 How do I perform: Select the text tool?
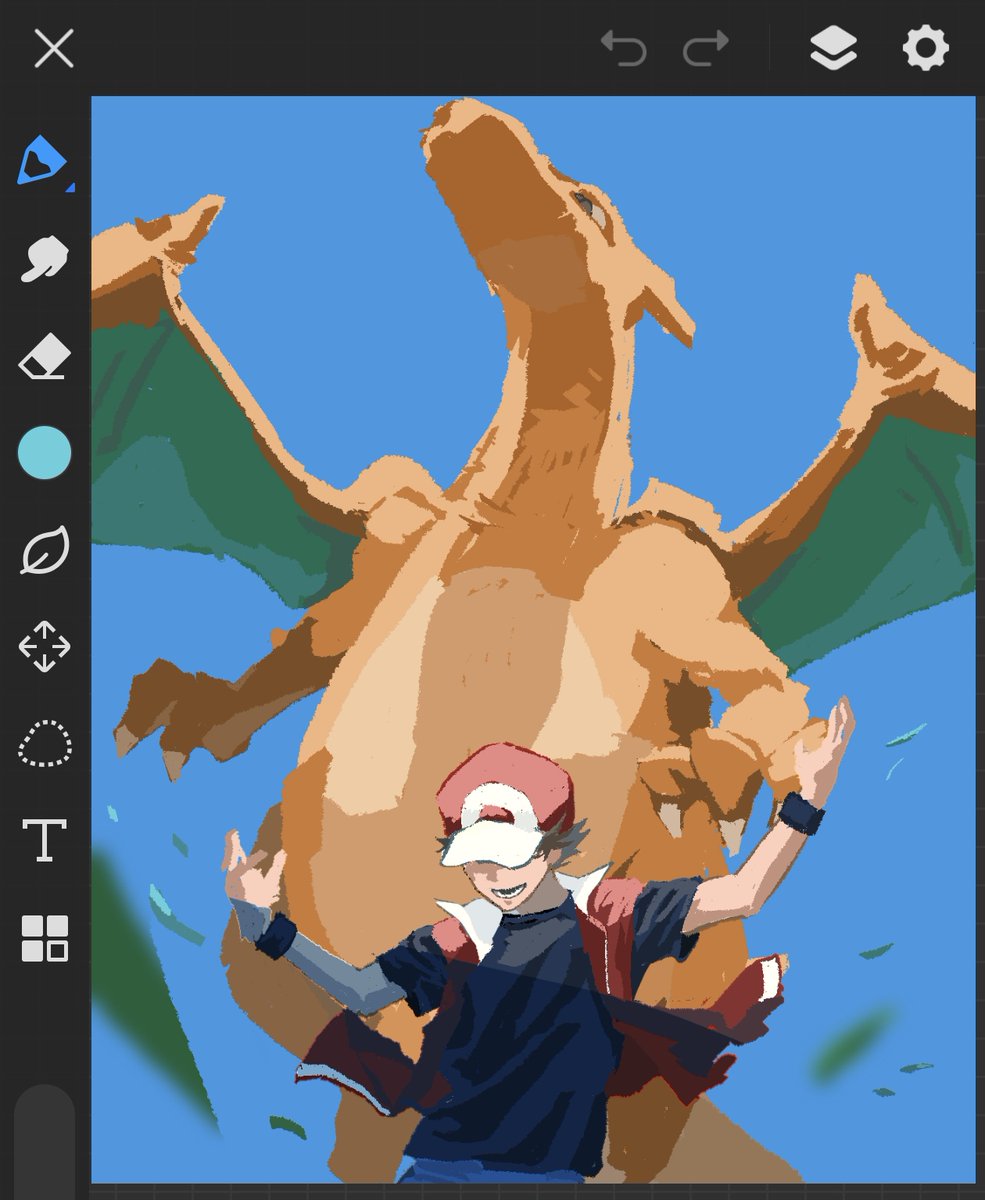tap(45, 840)
